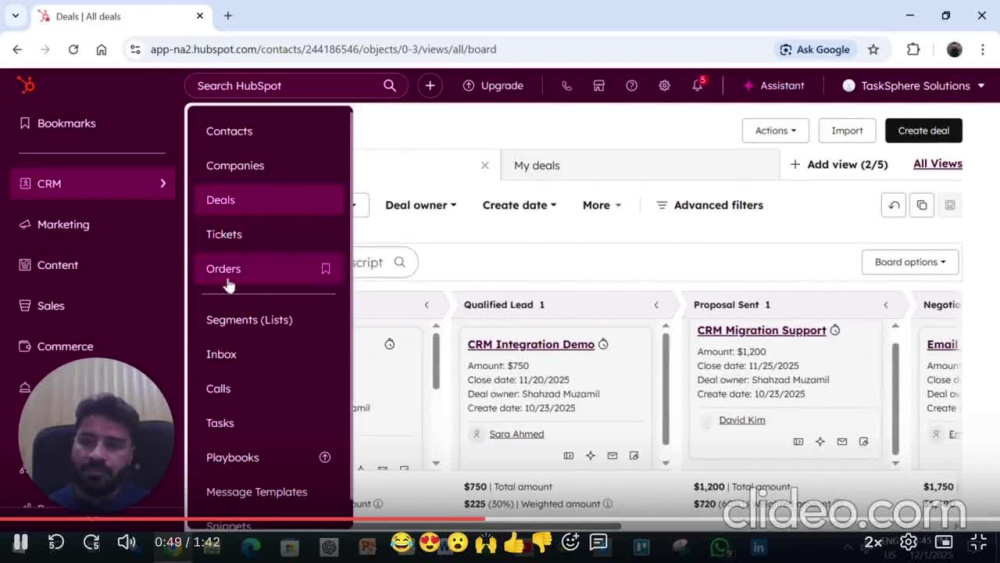Open the marketplace storefront icon

[599, 85]
